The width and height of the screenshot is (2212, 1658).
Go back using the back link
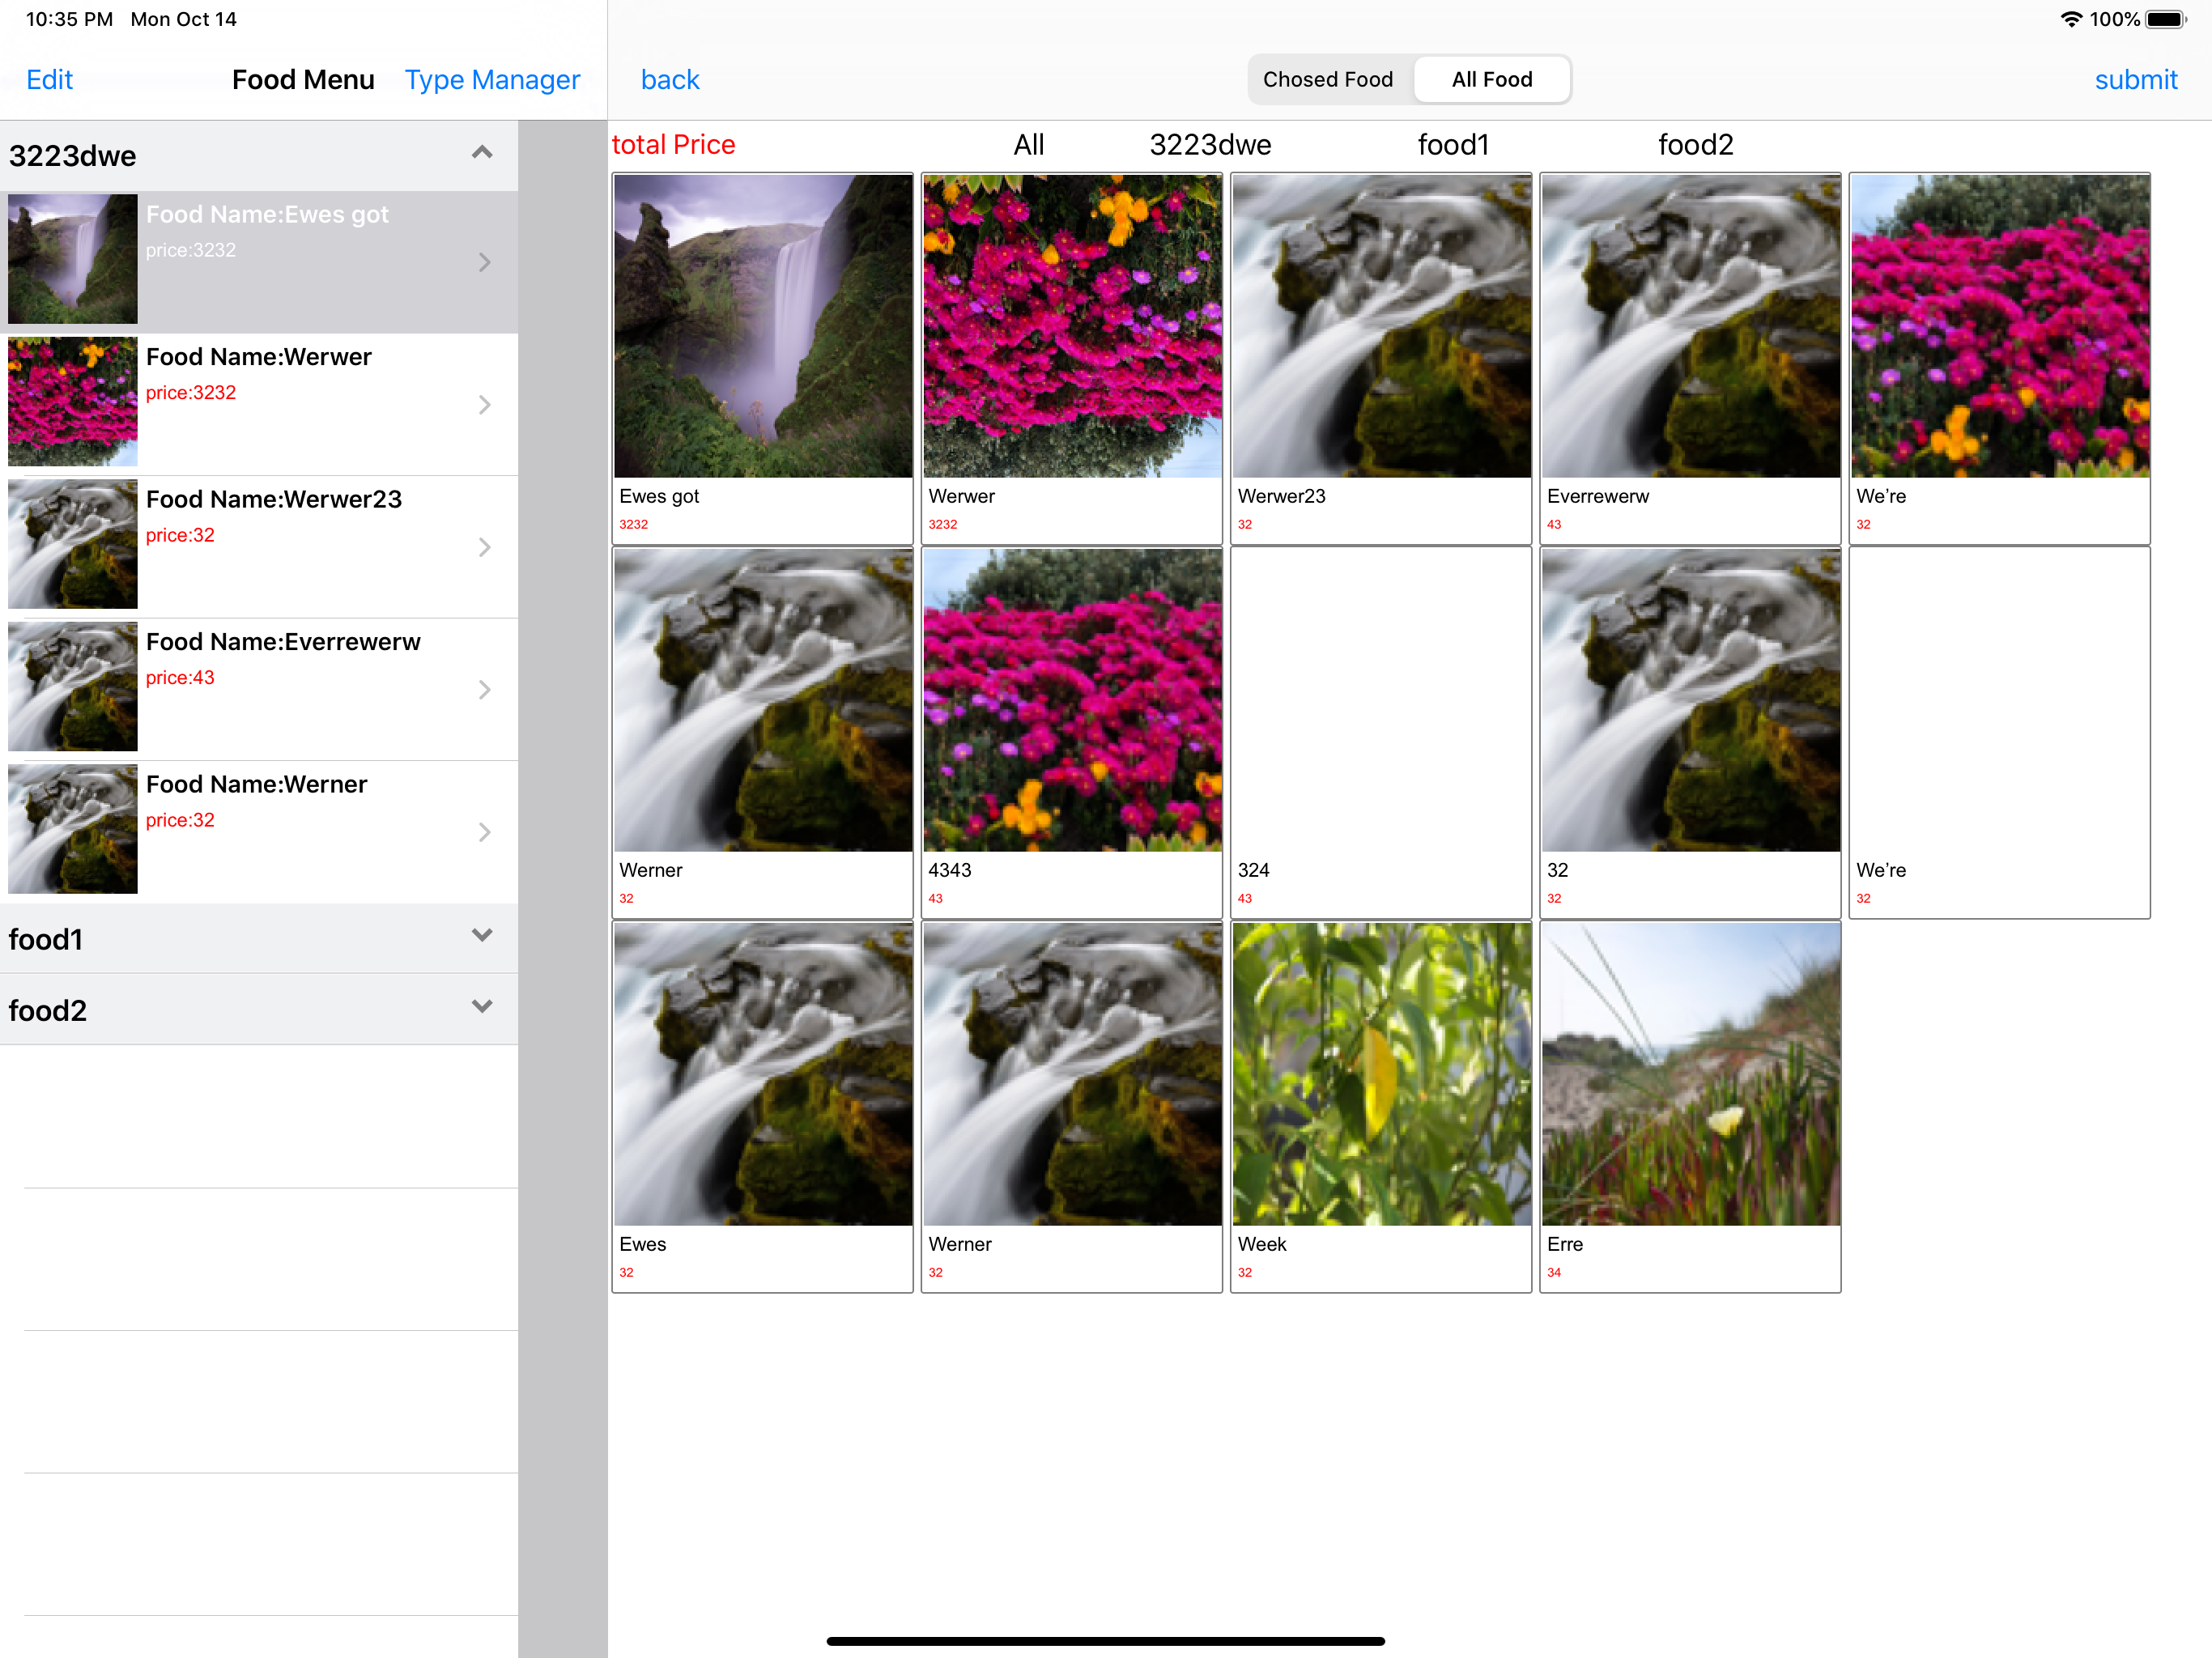(670, 80)
